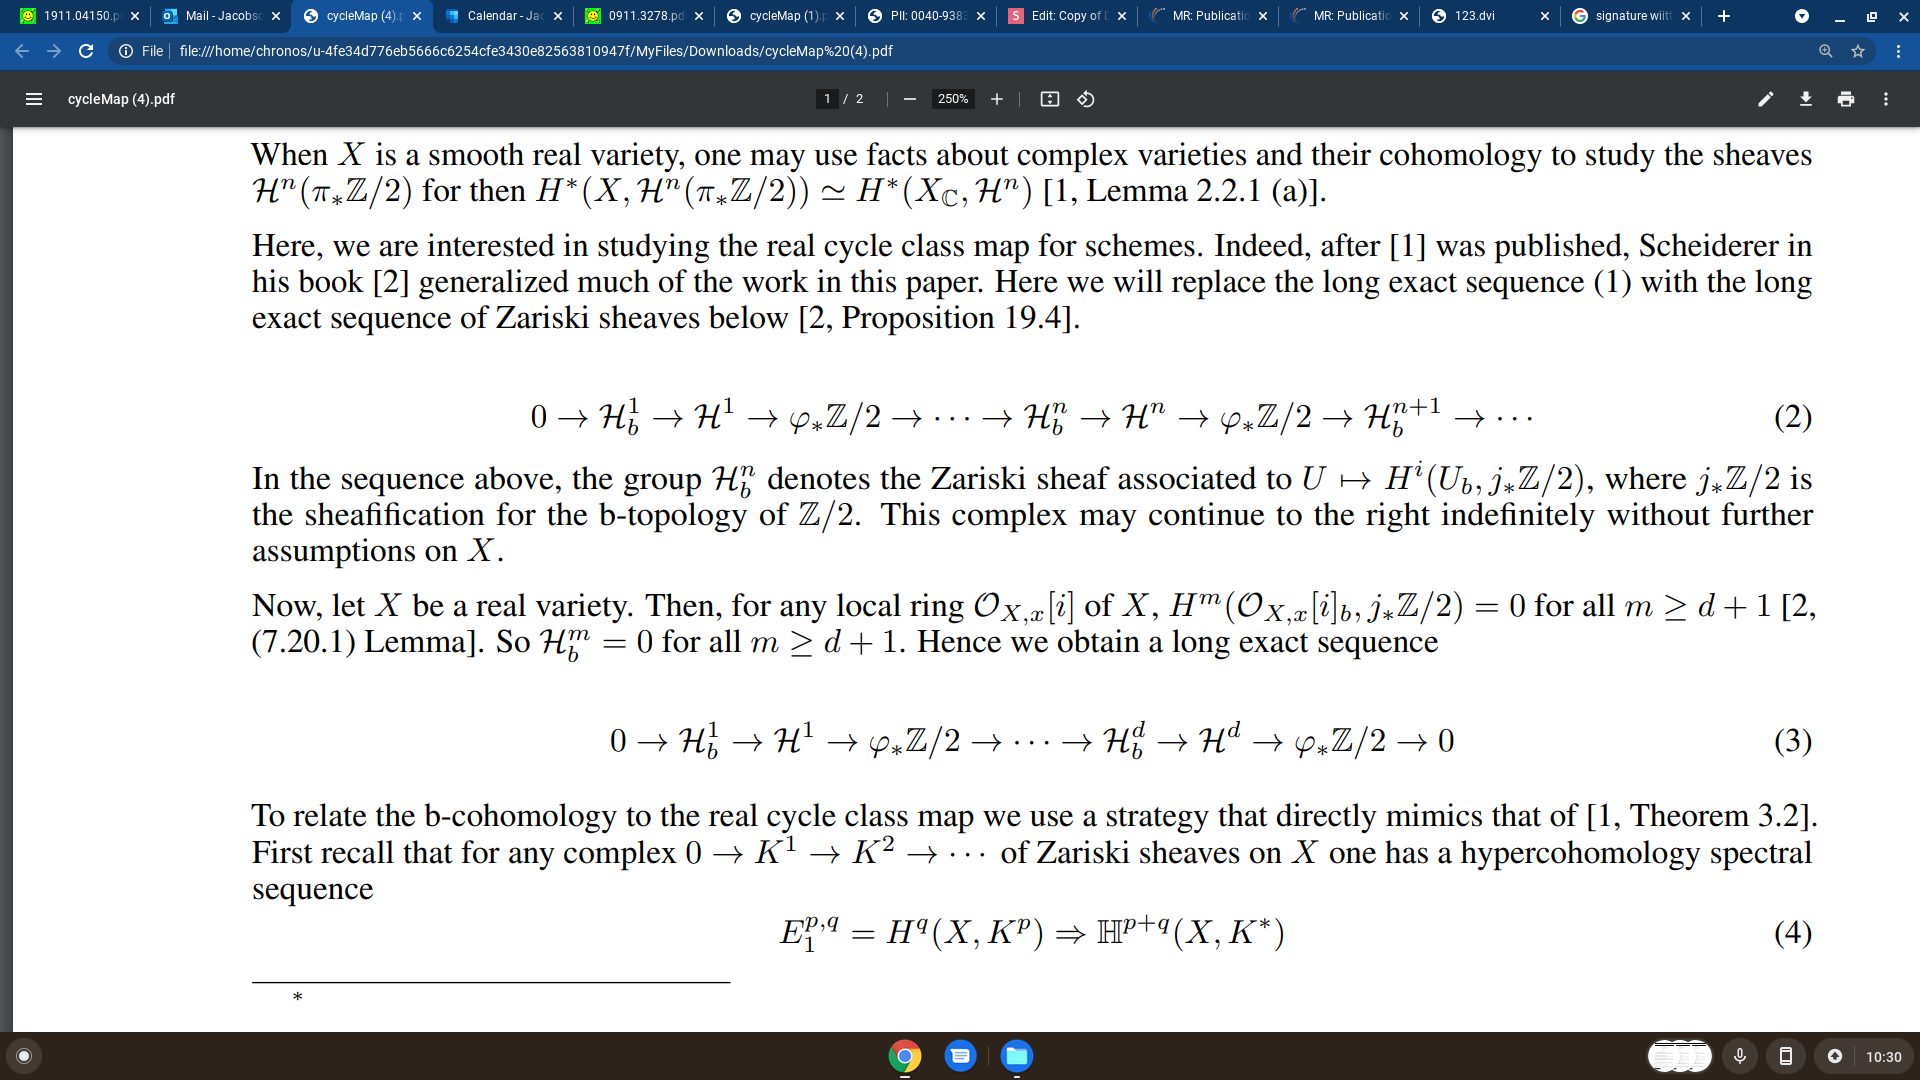Switch to the 123.dvi tab
1920x1080 pixels.
click(x=1474, y=16)
